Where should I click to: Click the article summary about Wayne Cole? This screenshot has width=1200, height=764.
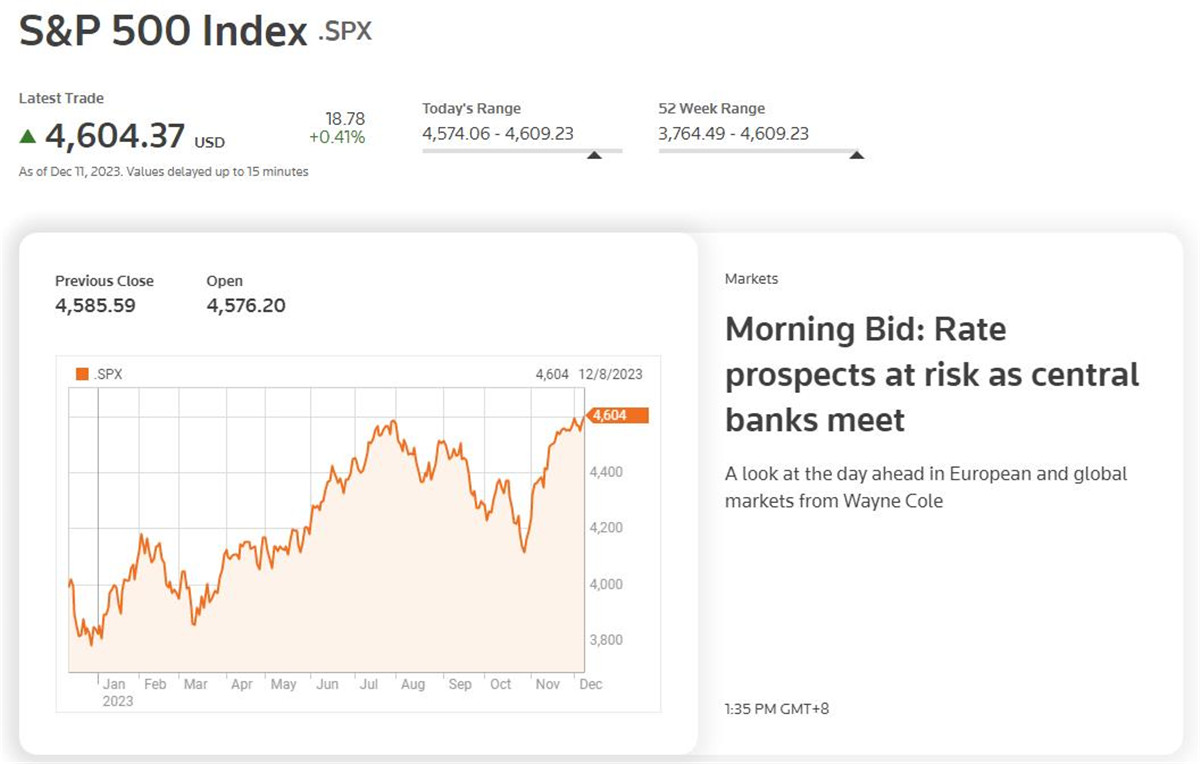925,487
